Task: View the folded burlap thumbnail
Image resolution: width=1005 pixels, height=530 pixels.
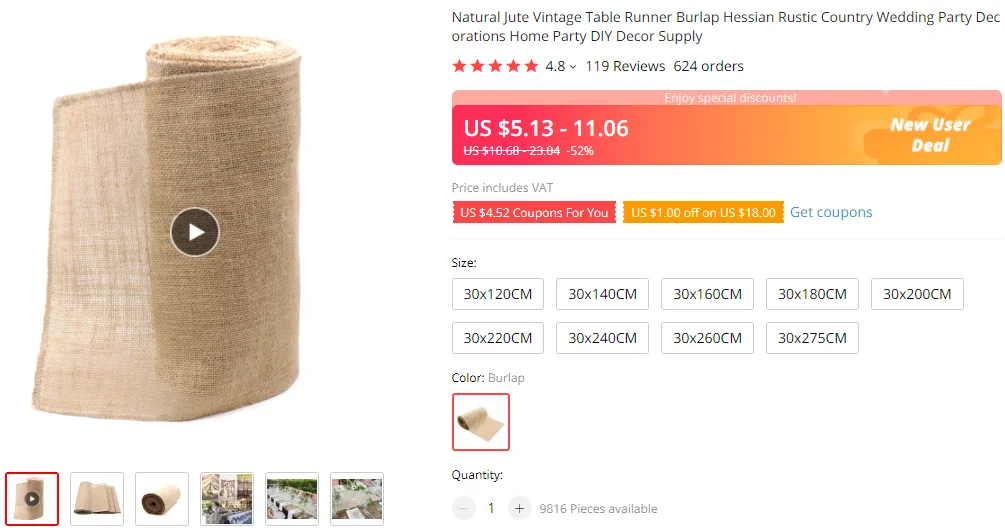Action: [97, 499]
